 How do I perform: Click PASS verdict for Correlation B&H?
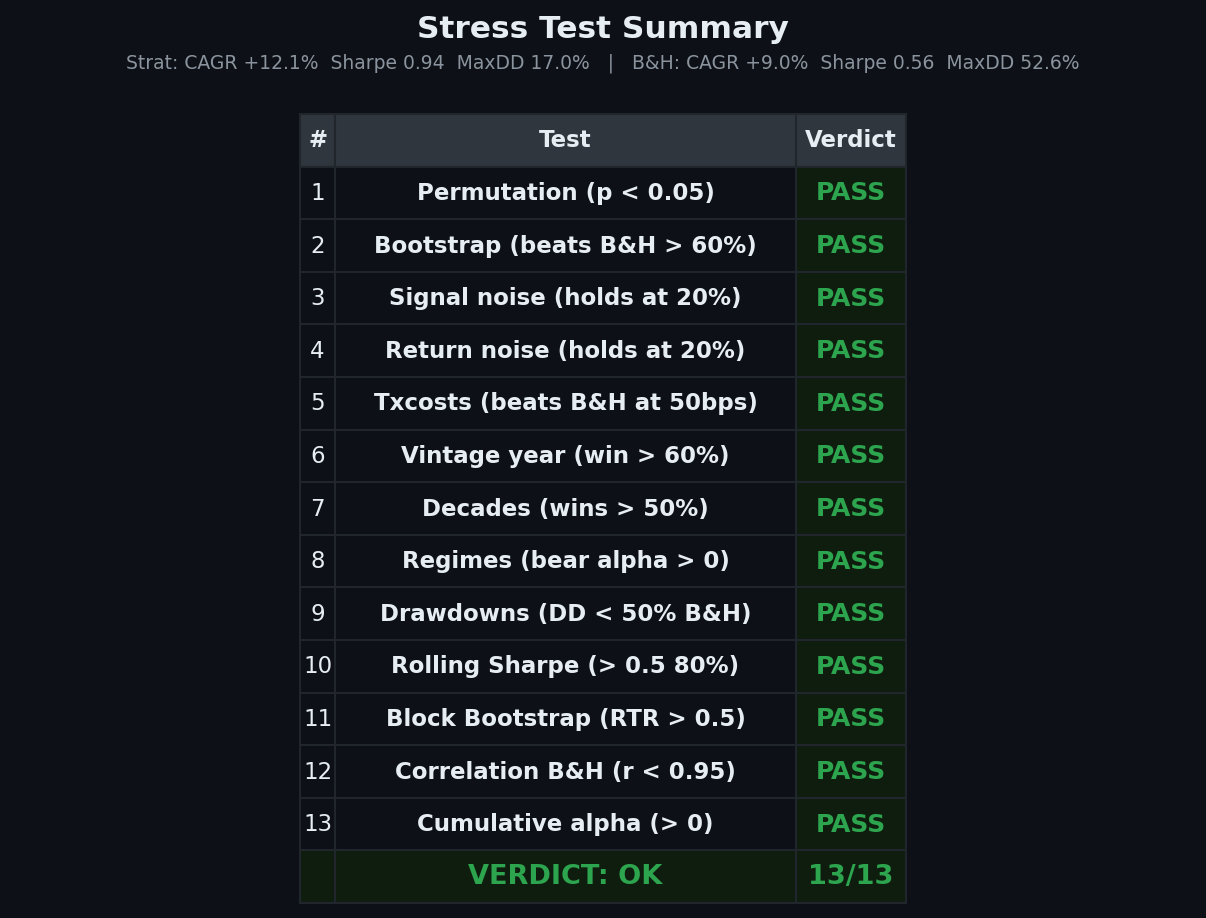[850, 772]
